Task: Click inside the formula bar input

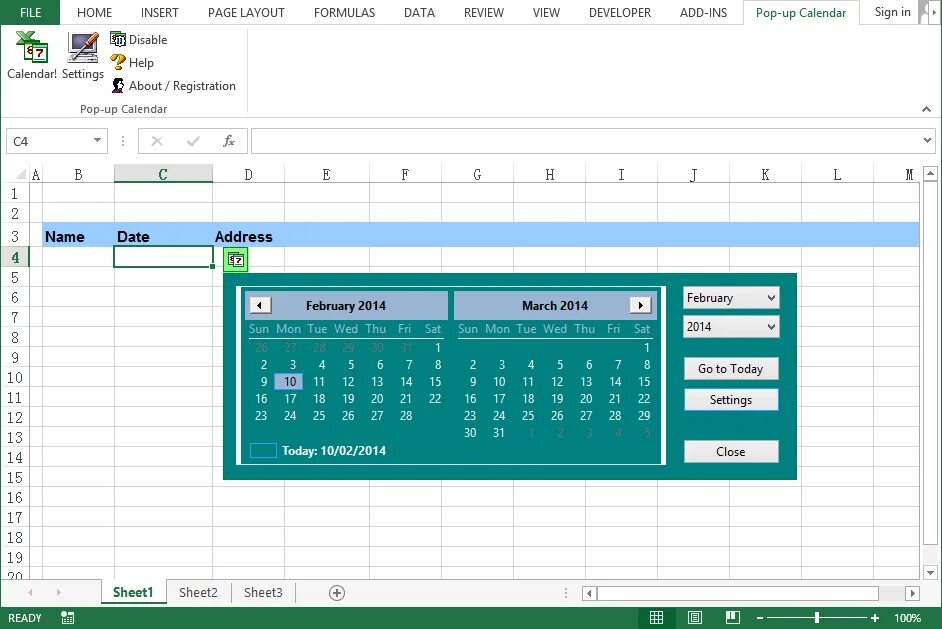Action: click(587, 141)
